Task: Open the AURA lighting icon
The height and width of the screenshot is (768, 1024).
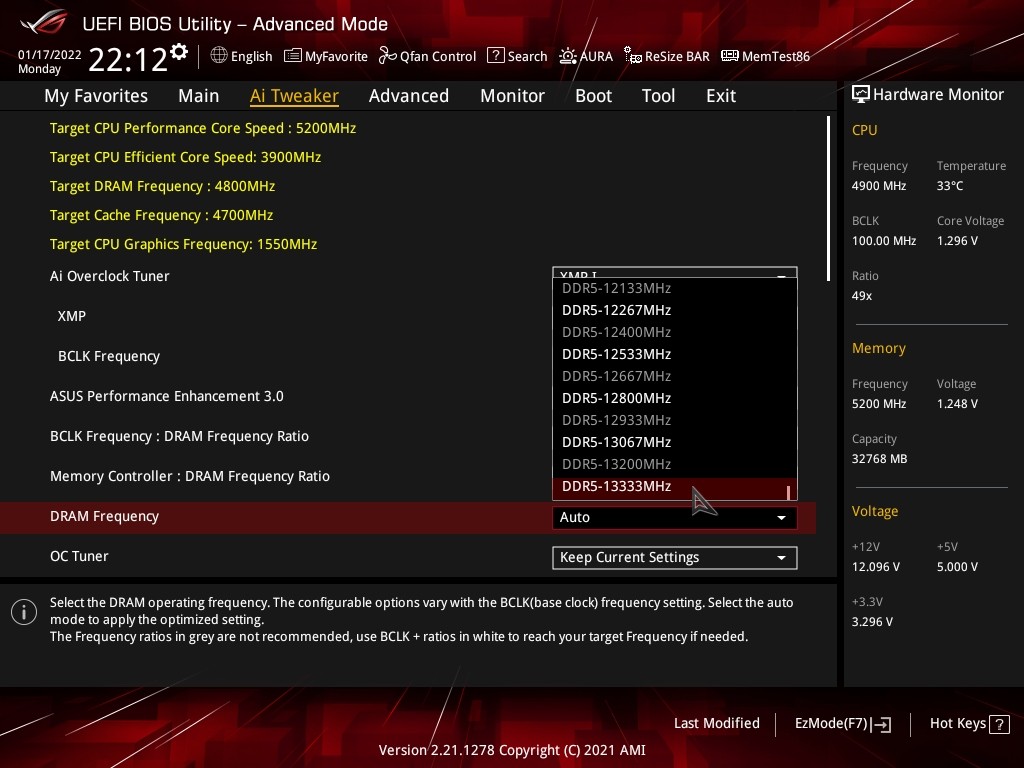Action: (x=568, y=56)
